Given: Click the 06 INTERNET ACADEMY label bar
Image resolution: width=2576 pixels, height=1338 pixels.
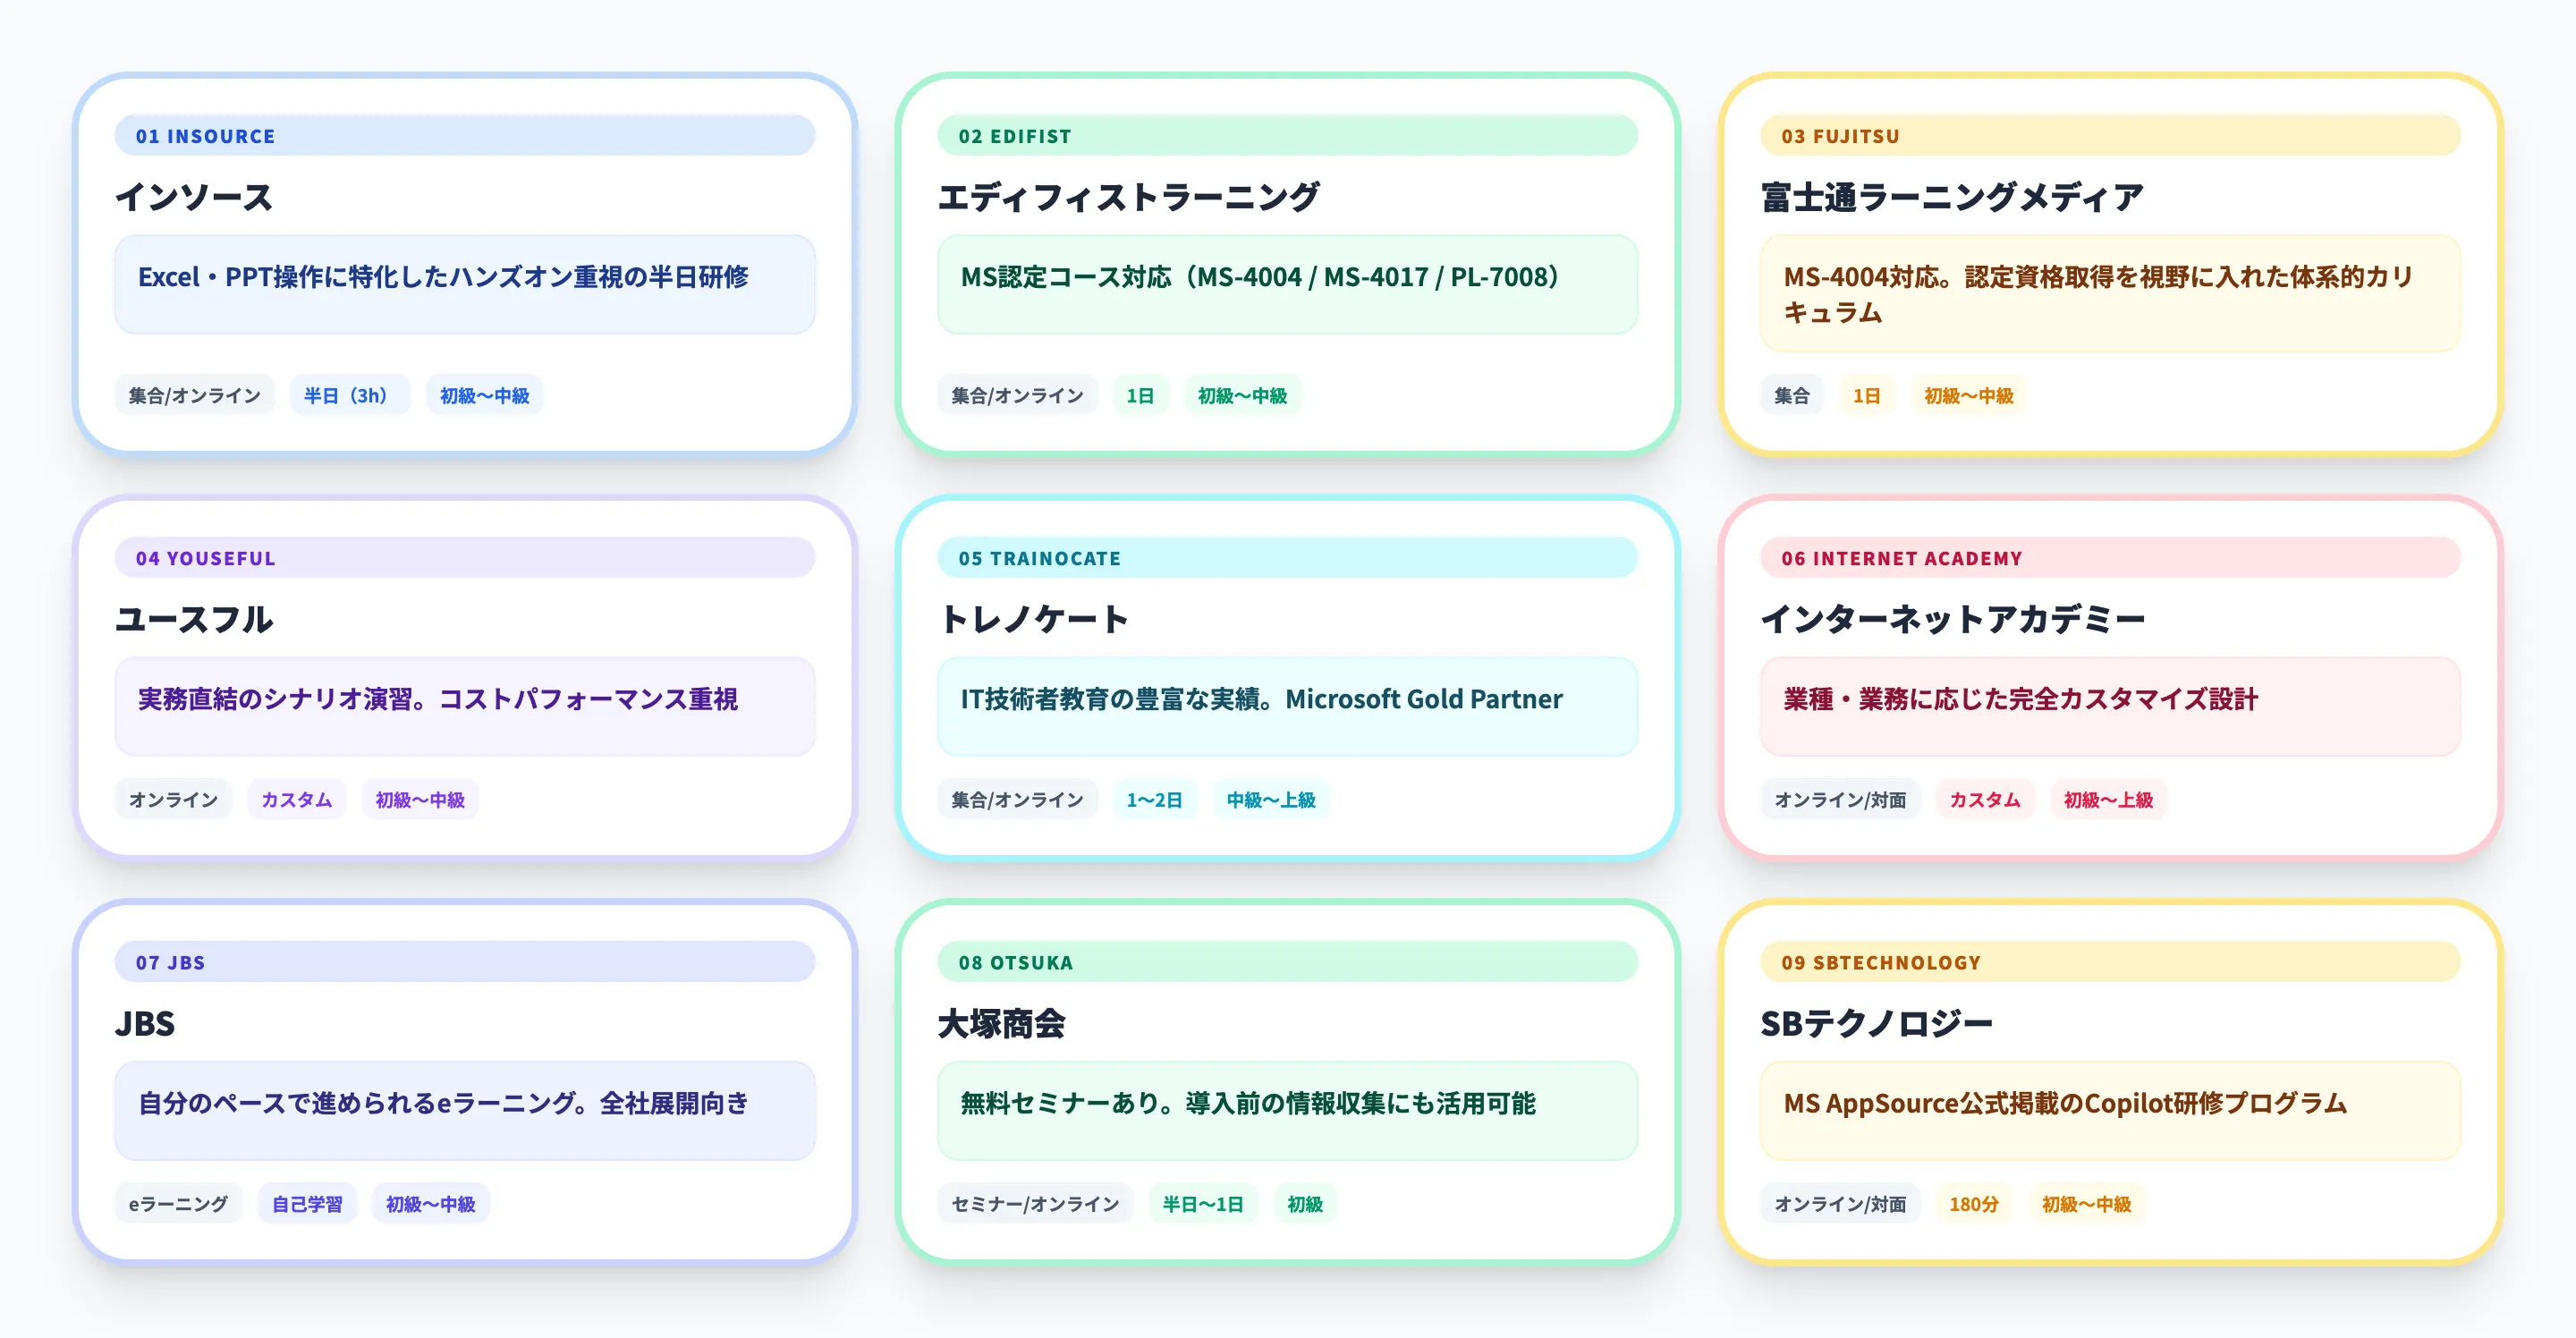Looking at the screenshot, I should [x=2110, y=558].
